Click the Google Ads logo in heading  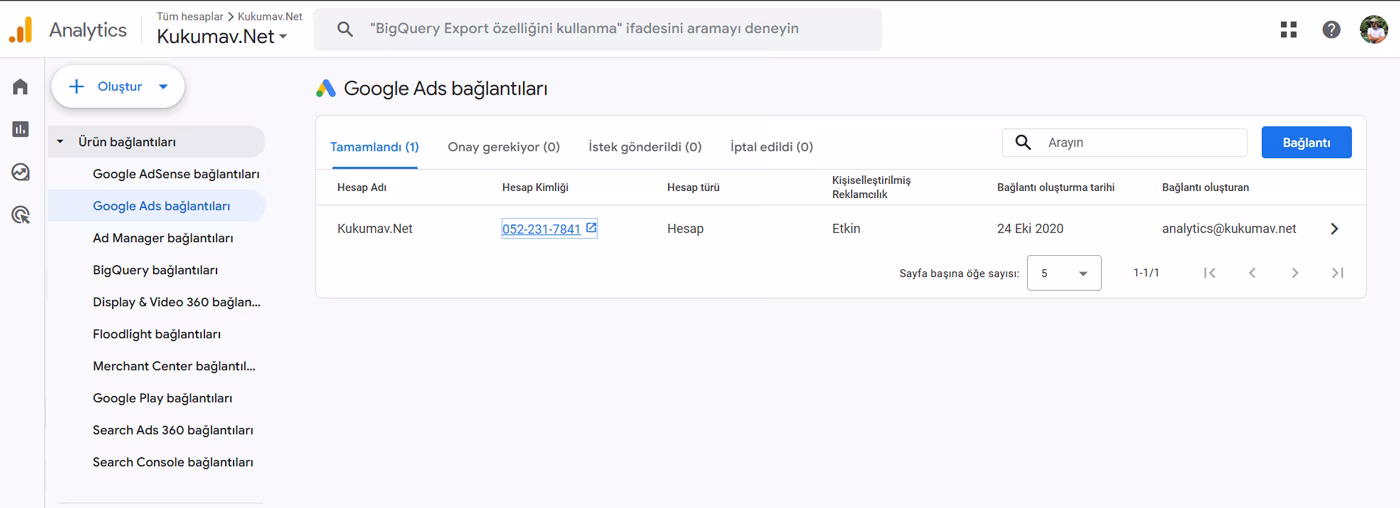326,88
